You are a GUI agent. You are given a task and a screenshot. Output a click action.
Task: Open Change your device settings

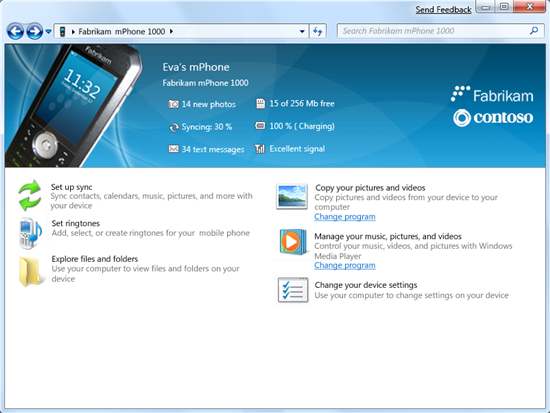pos(366,285)
